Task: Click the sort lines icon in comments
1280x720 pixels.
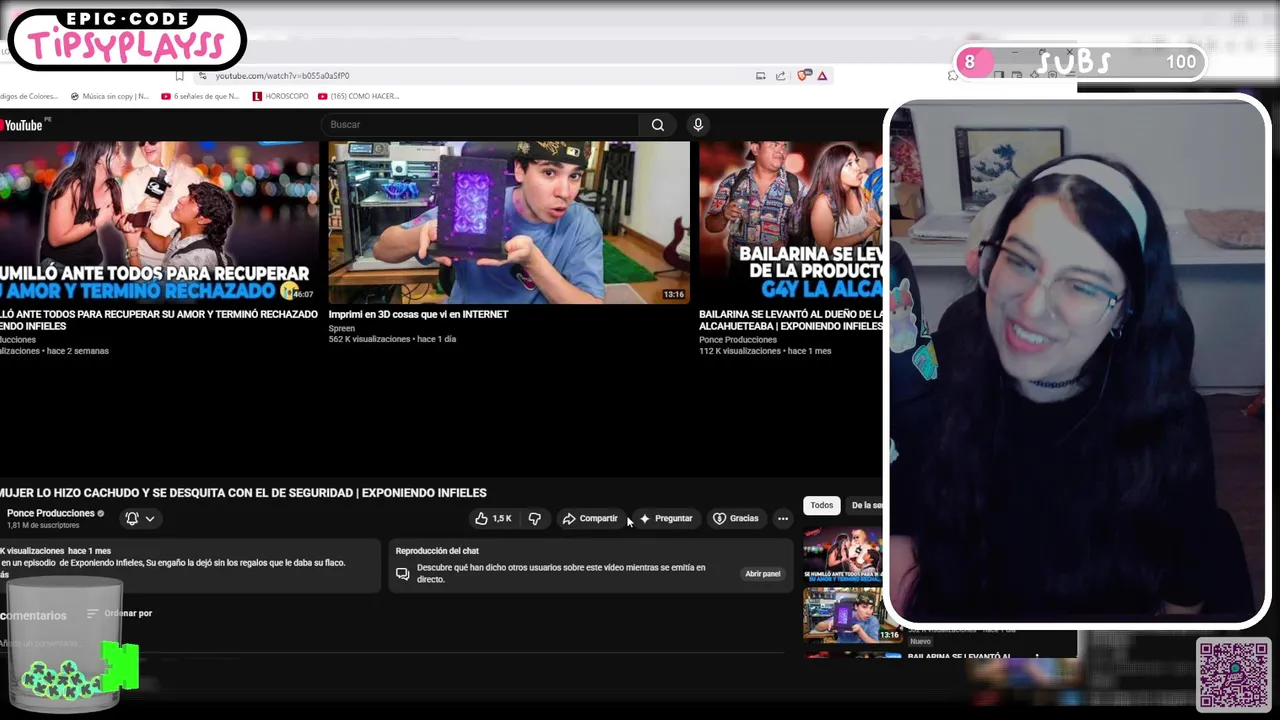Action: coord(92,614)
